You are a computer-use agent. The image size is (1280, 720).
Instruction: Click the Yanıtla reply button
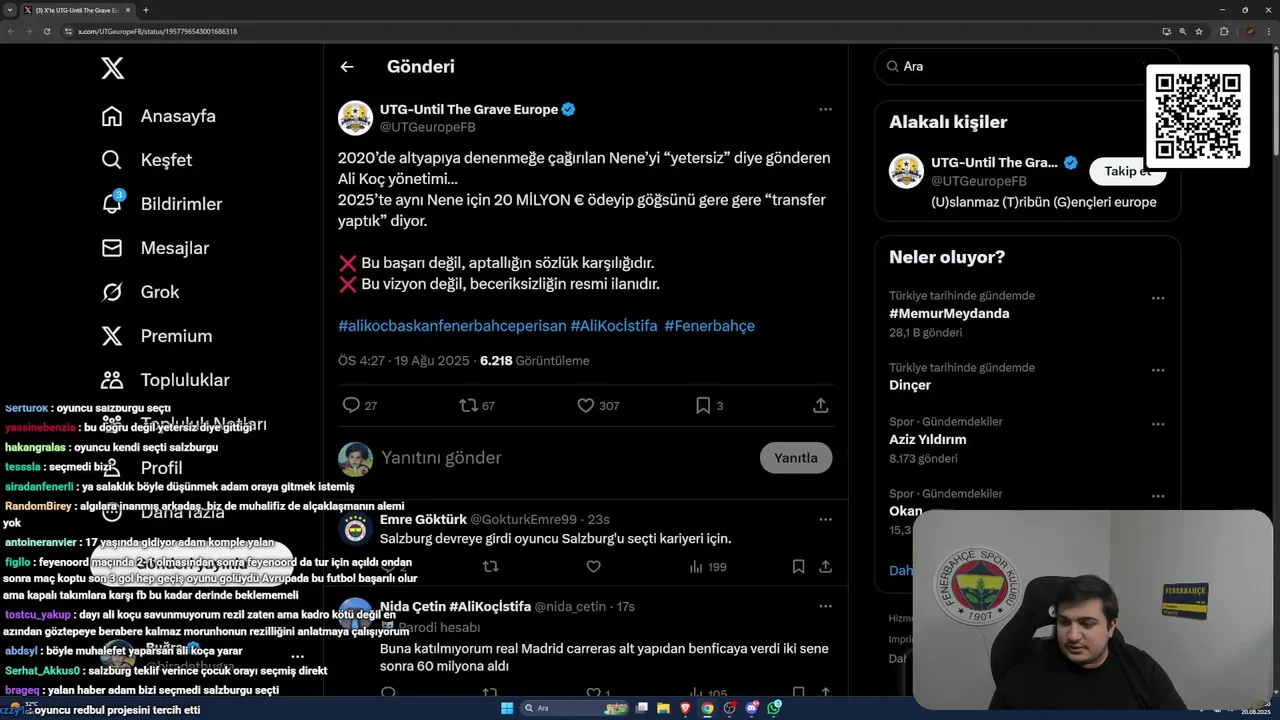pos(796,458)
